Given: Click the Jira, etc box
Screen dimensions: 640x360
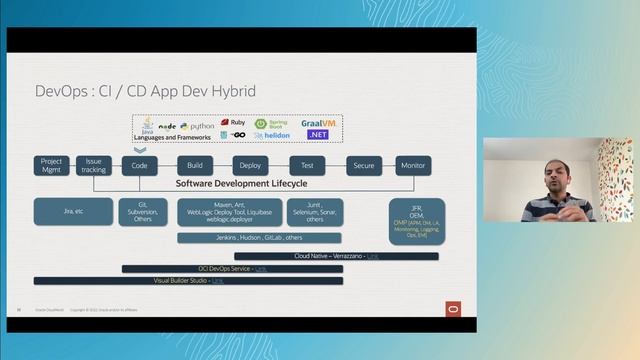Looking at the screenshot, I should point(73,211).
